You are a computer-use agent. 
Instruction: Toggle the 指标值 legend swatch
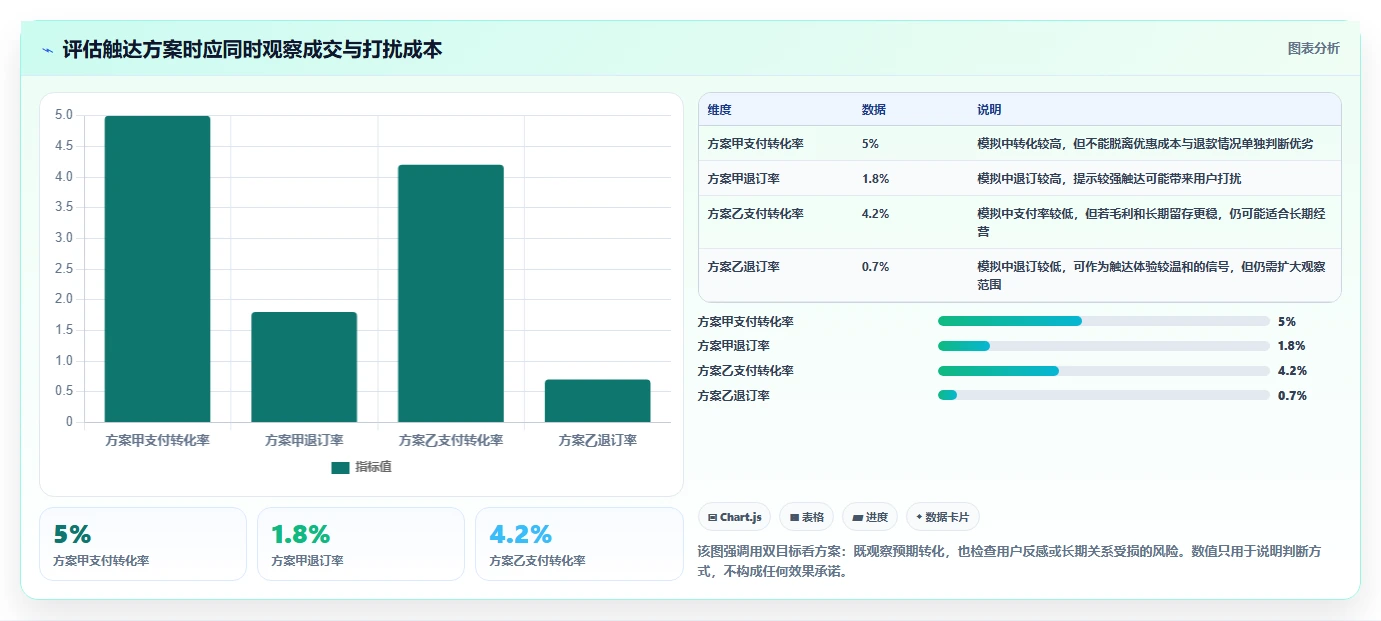340,467
